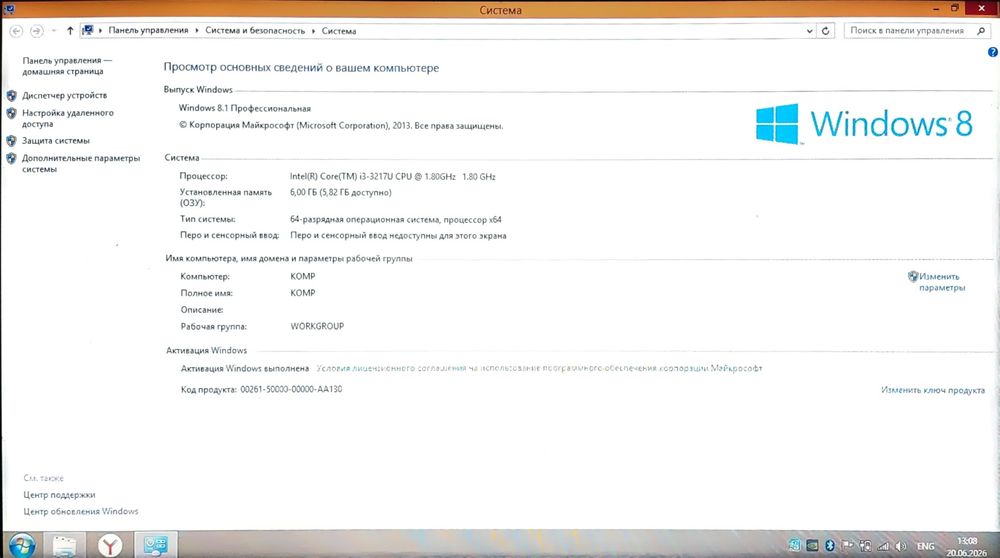Click Перо и сенсорный ввод недоступны text
The image size is (1000, 558).
click(398, 235)
